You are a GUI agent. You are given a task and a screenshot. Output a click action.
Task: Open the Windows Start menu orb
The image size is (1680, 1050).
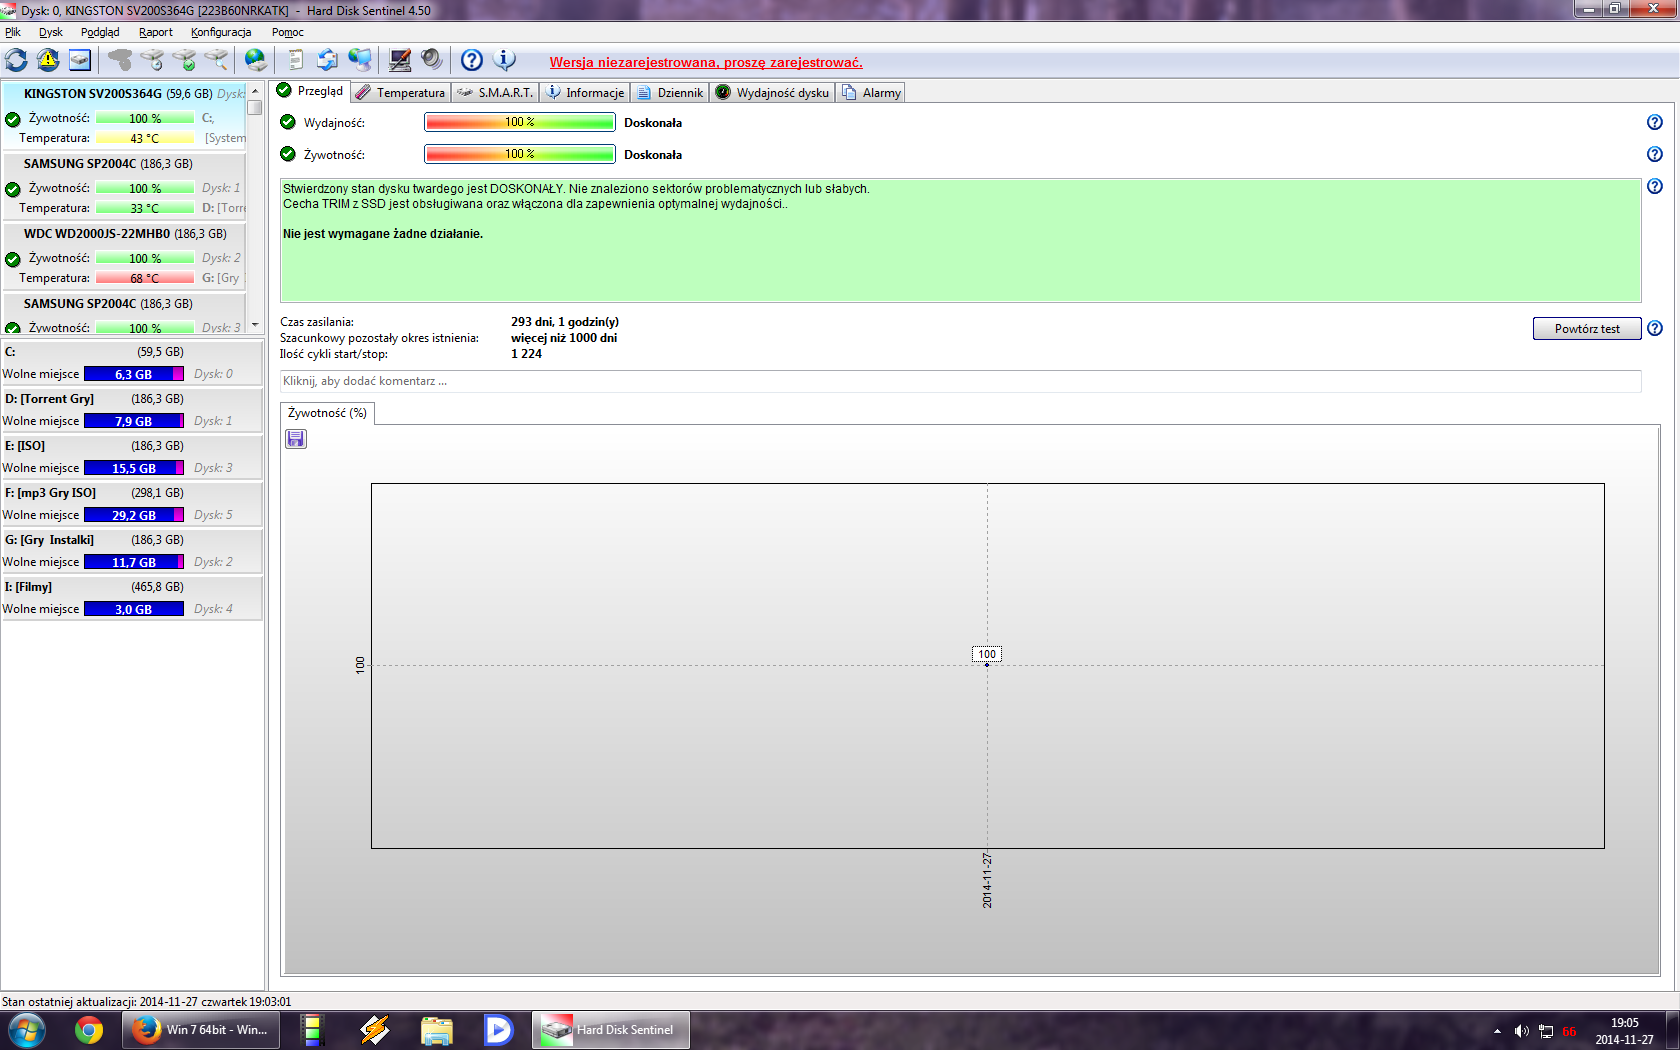point(27,1029)
